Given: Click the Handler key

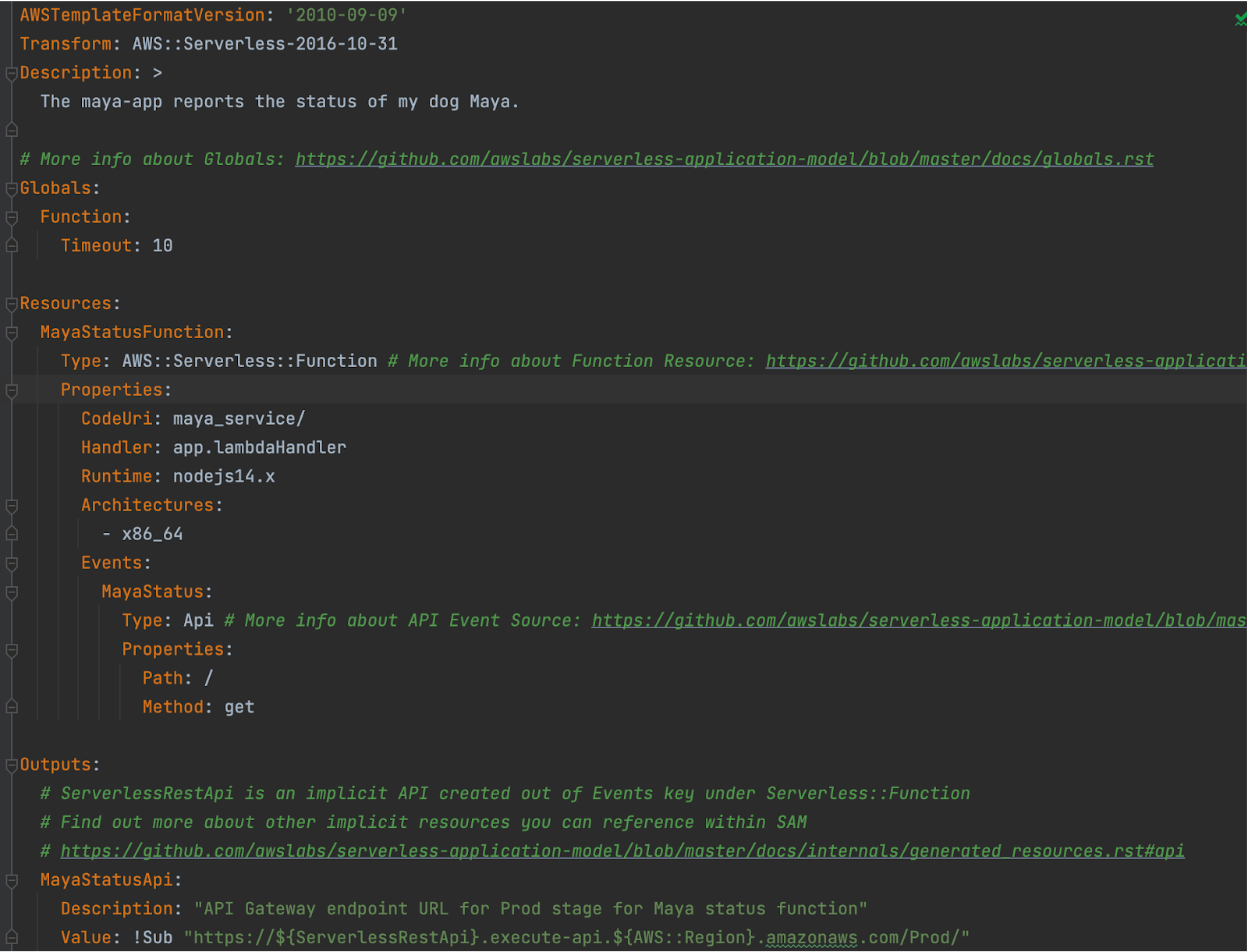Looking at the screenshot, I should pos(117,448).
